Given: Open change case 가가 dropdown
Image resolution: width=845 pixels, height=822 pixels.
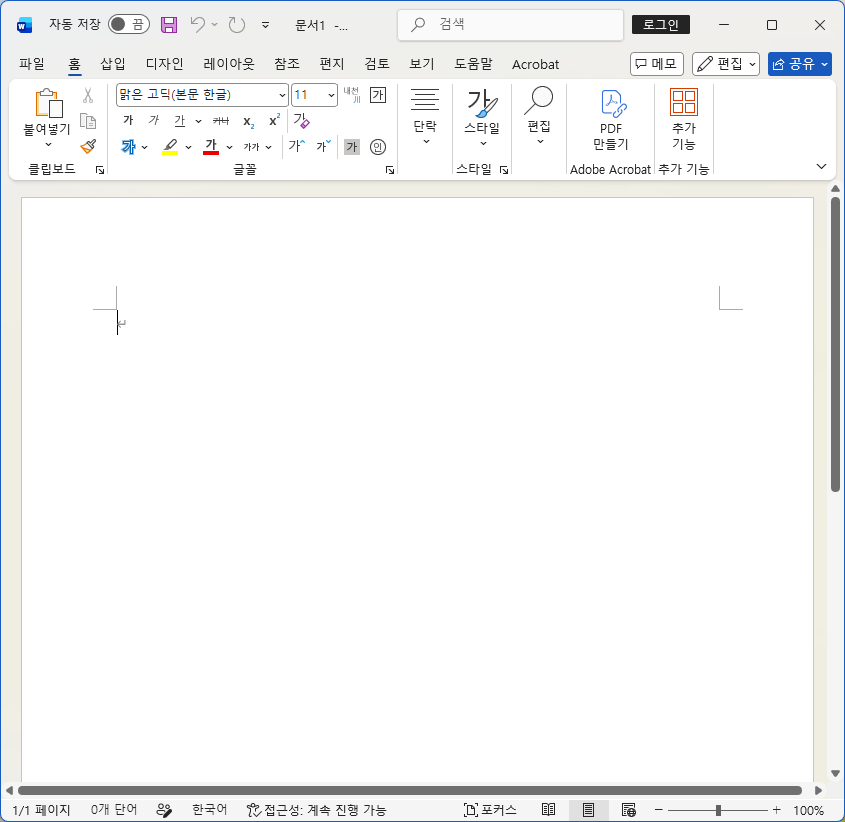Looking at the screenshot, I should [x=257, y=147].
